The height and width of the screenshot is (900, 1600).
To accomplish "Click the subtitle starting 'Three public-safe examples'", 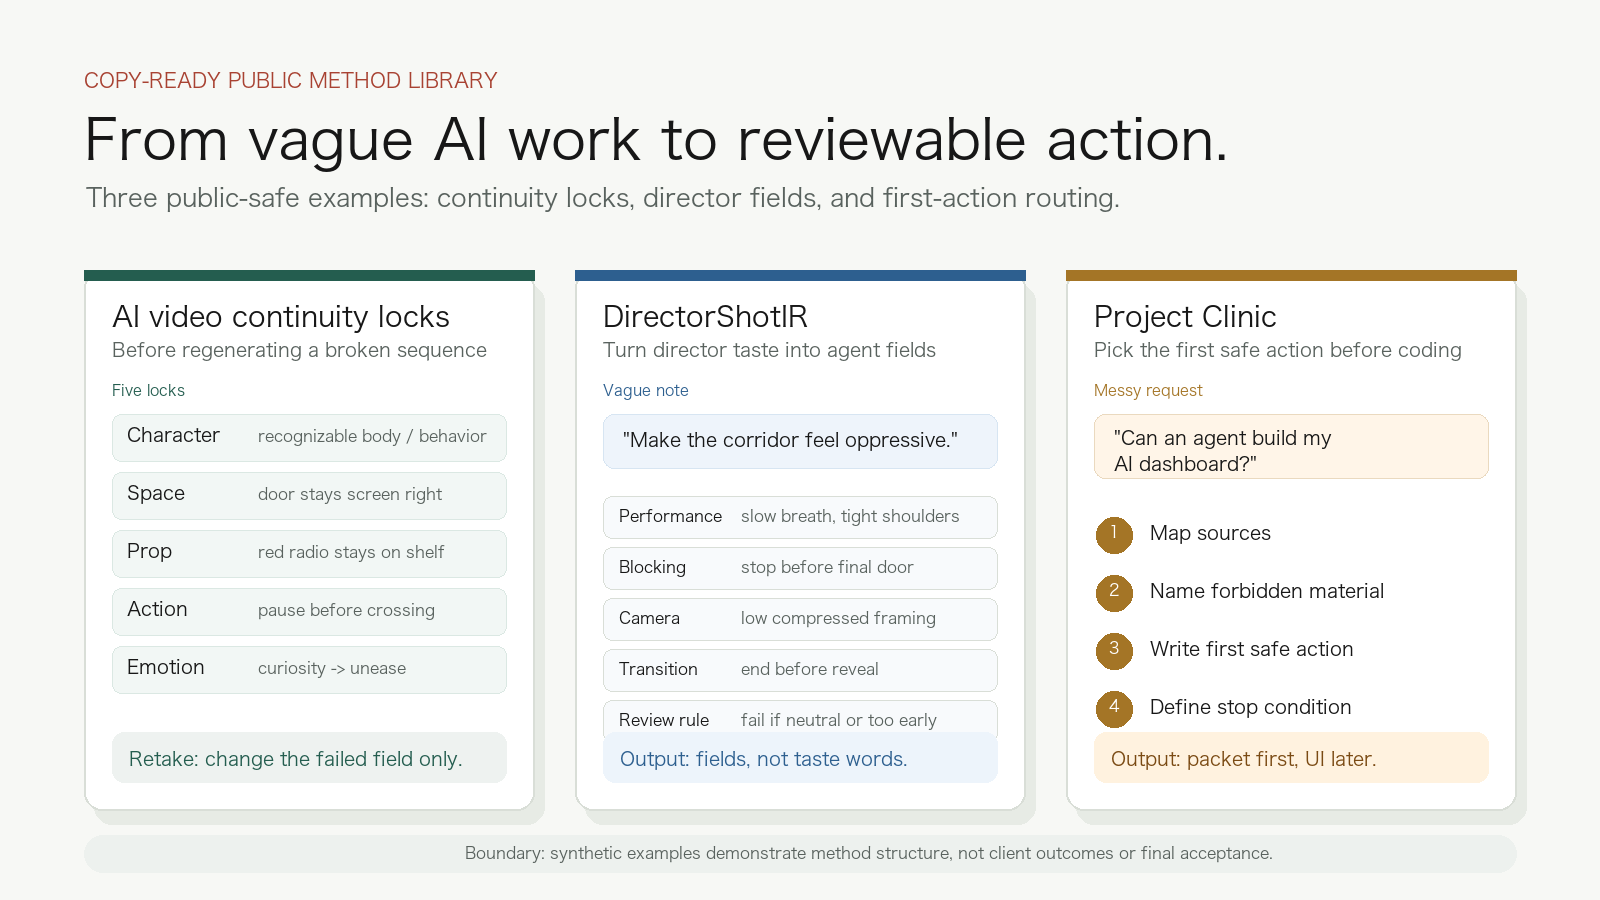I will pyautogui.click(x=602, y=198).
